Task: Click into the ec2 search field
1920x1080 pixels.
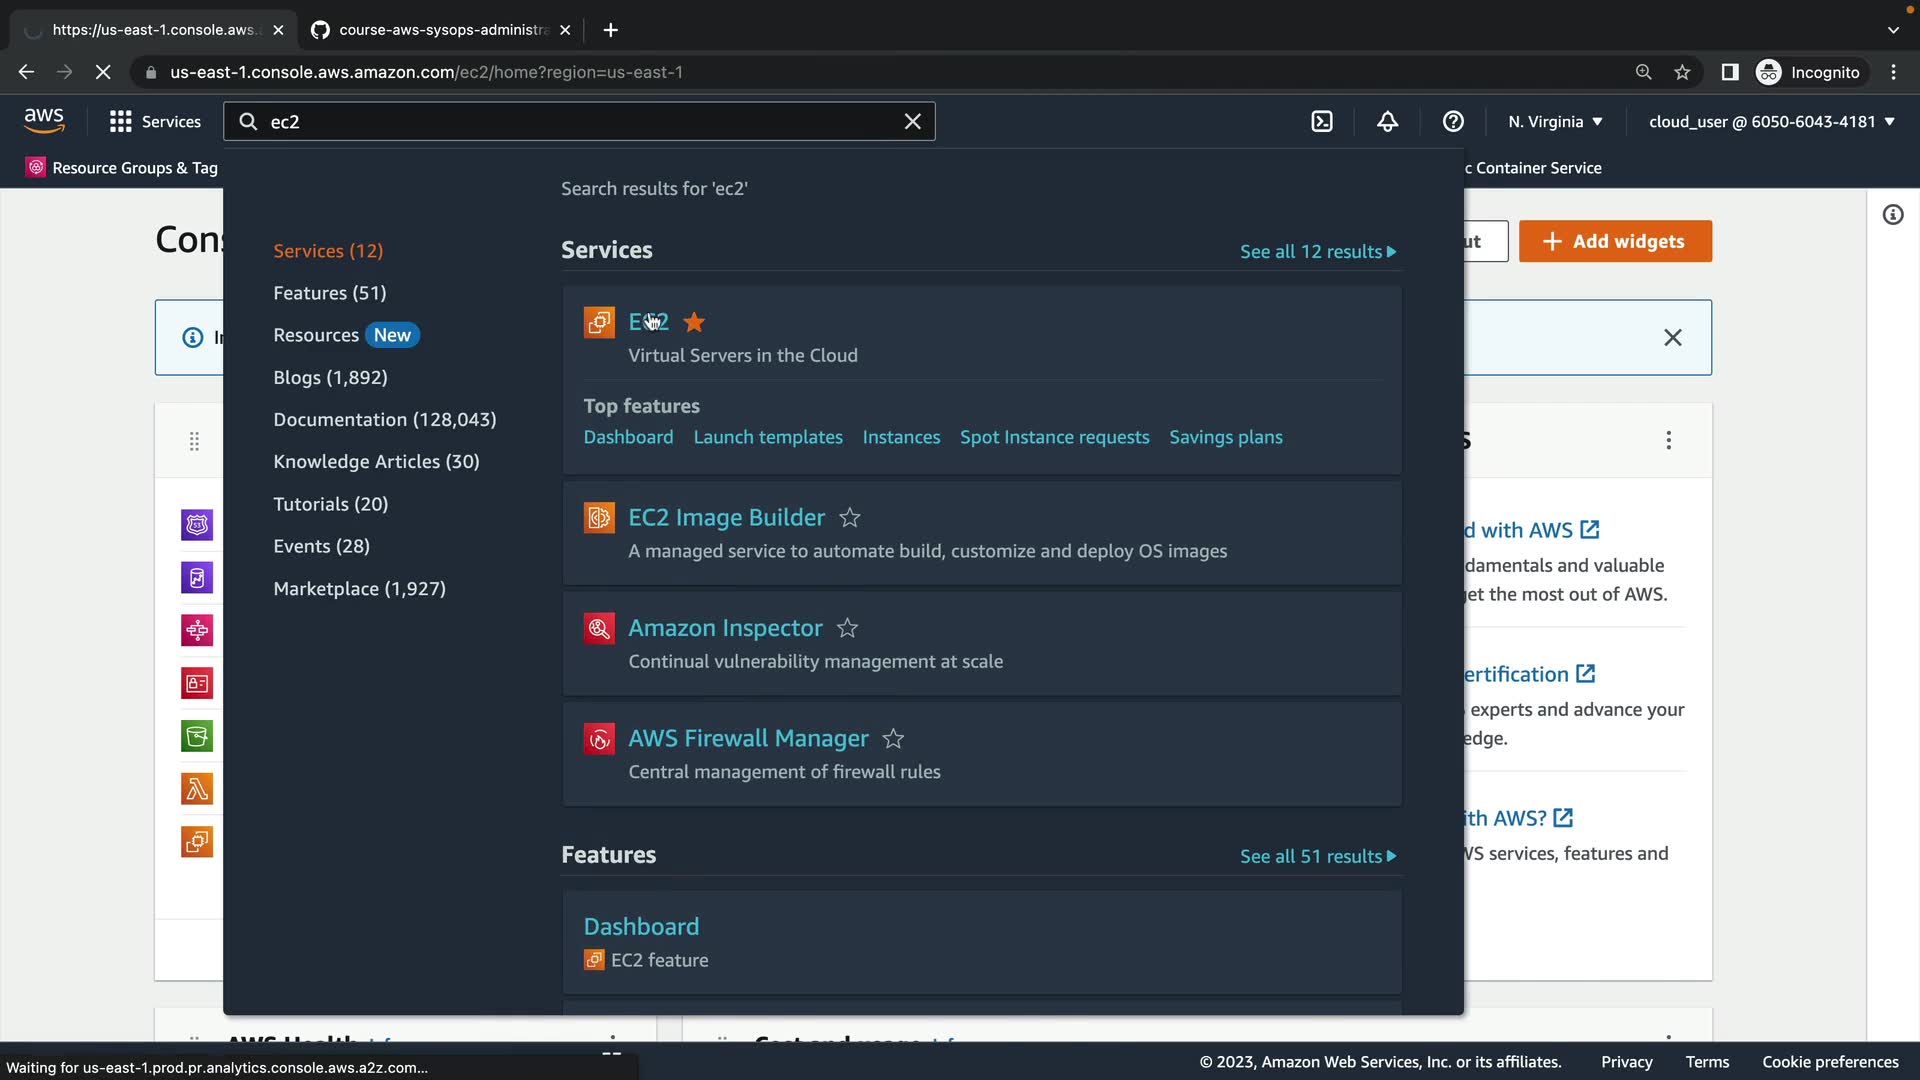Action: tap(580, 121)
